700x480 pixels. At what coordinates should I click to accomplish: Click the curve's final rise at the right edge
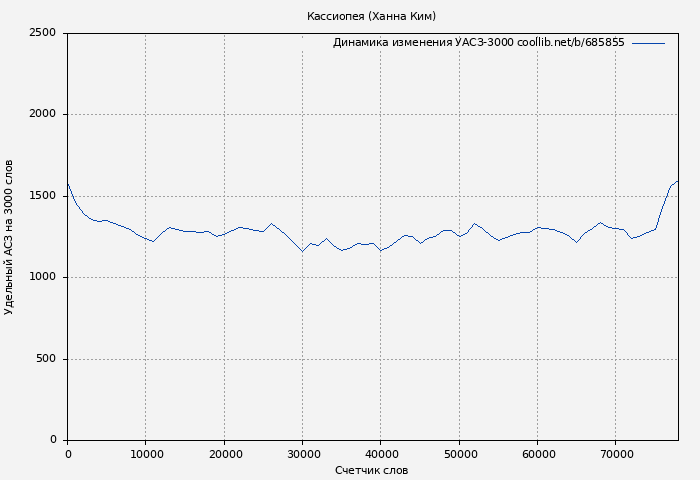coord(674,183)
